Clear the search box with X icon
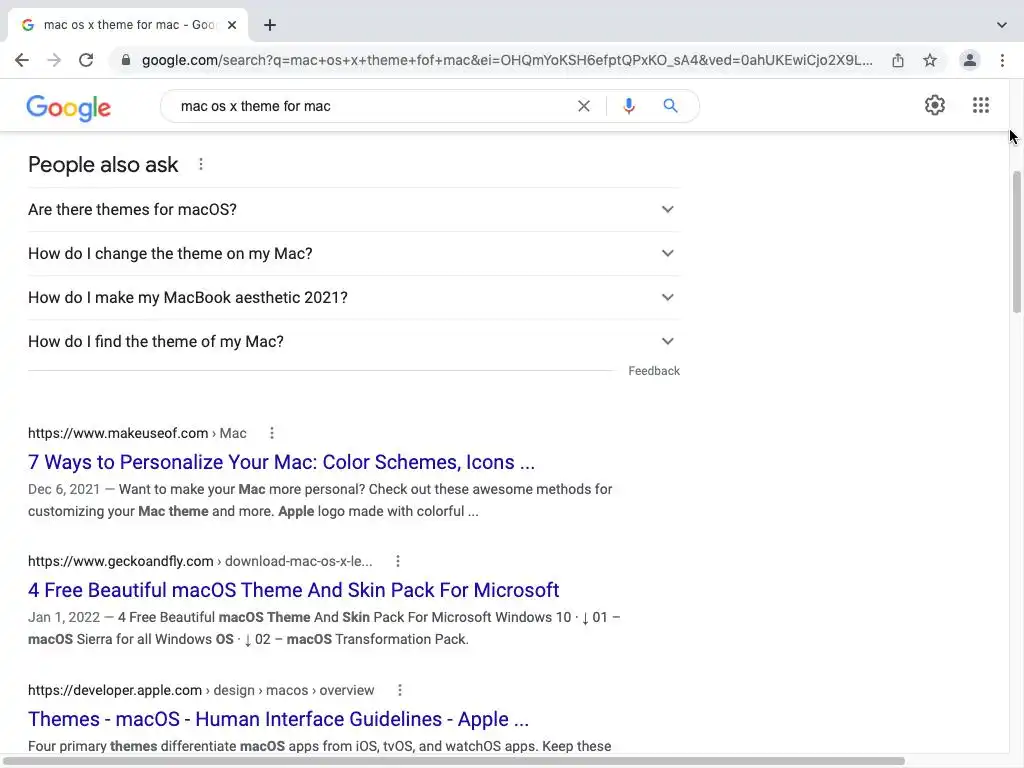Image resolution: width=1024 pixels, height=768 pixels. [x=584, y=106]
